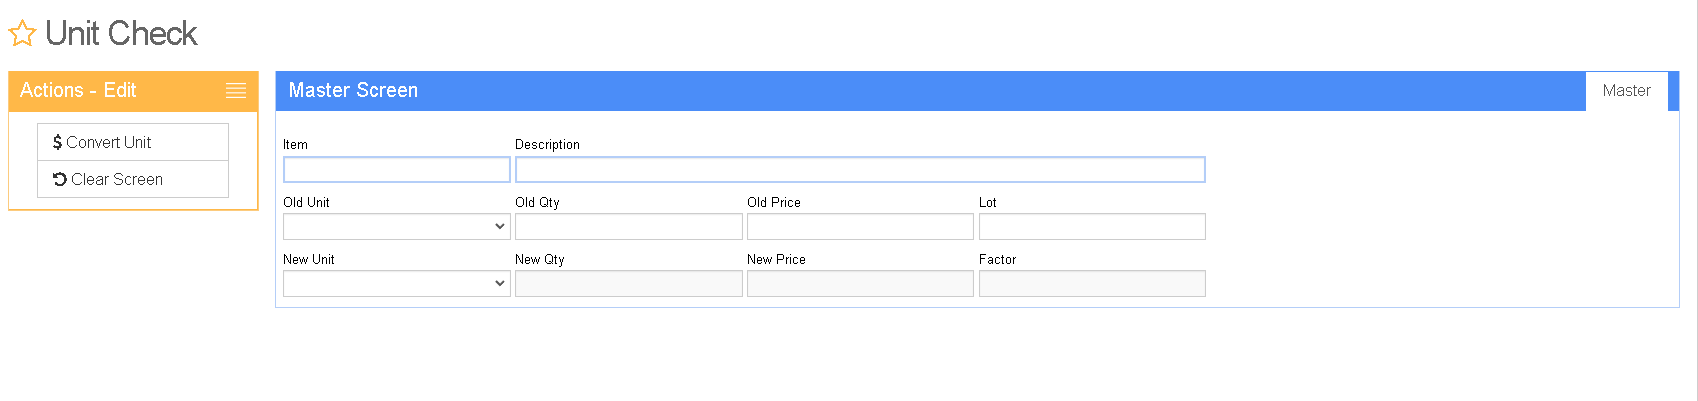Toggle the Actions panel hamburger menu icon
Viewport: 1698px width, 401px height.
point(236,91)
